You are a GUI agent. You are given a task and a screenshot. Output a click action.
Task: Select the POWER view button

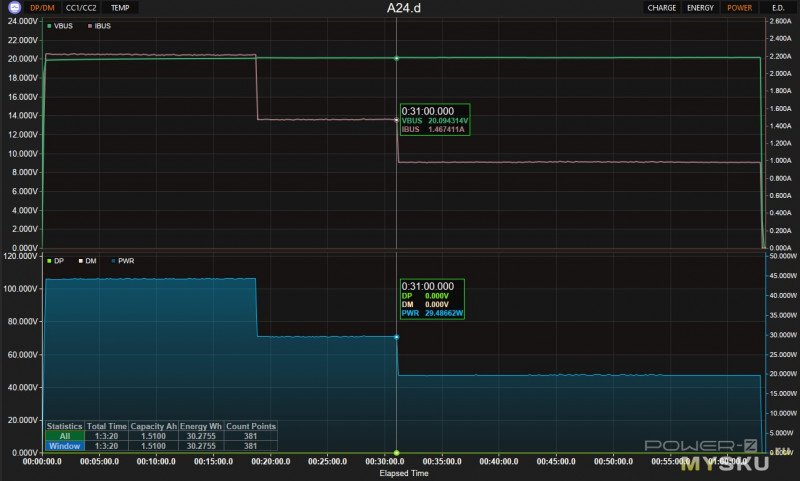(x=740, y=7)
